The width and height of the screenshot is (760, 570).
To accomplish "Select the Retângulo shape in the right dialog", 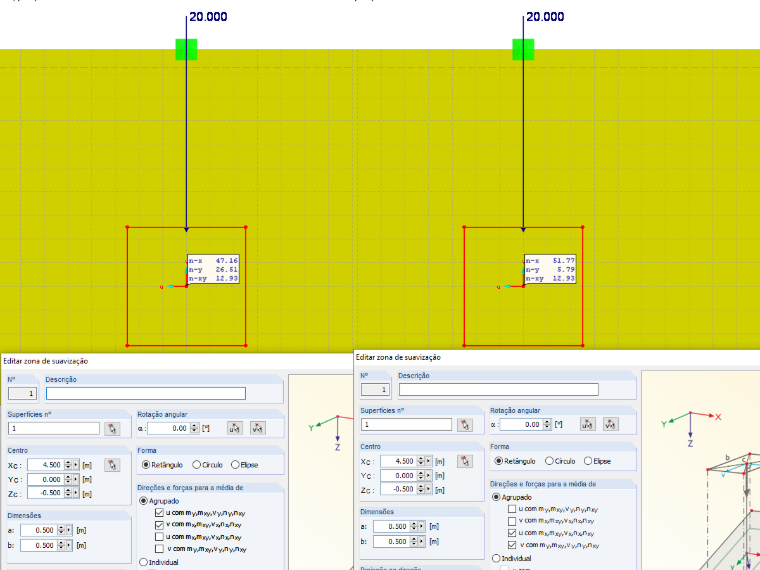I will tap(499, 461).
